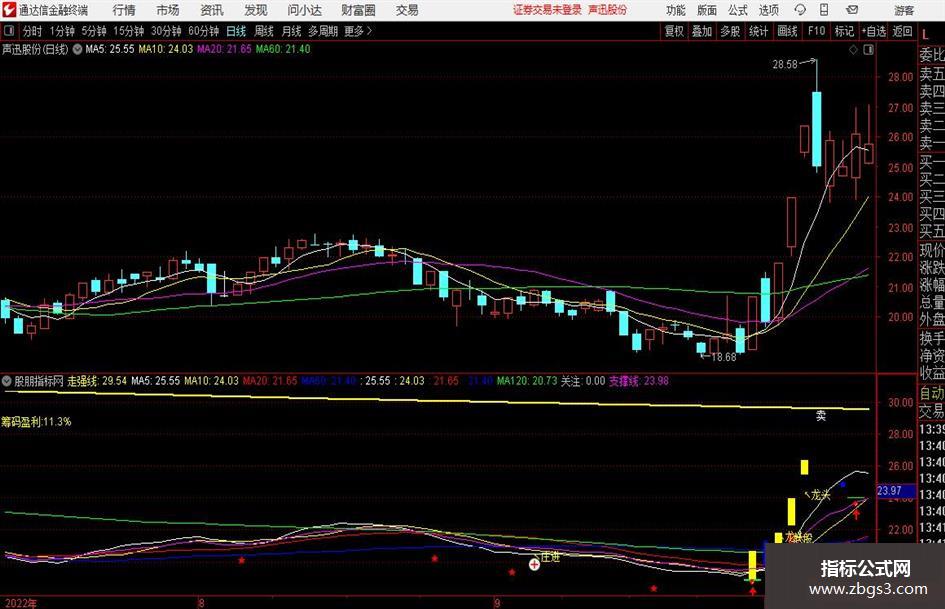Image resolution: width=945 pixels, height=609 pixels.
Task: Click the 声迅股份 stock name in the title bar
Action: (608, 10)
